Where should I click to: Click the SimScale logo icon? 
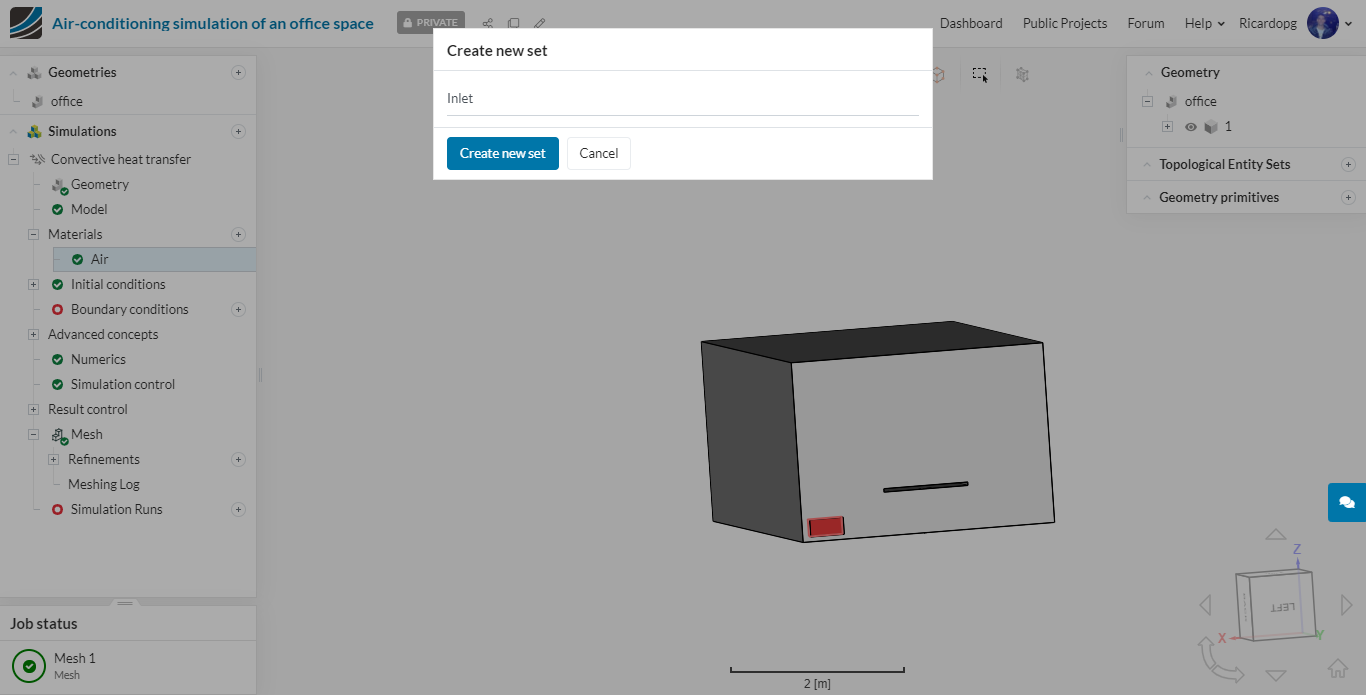point(25,23)
